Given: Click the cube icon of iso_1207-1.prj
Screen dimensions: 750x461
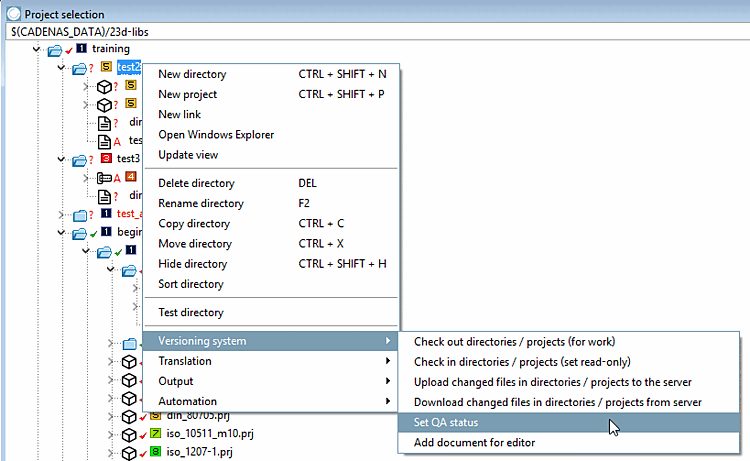Looking at the screenshot, I should [x=129, y=453].
